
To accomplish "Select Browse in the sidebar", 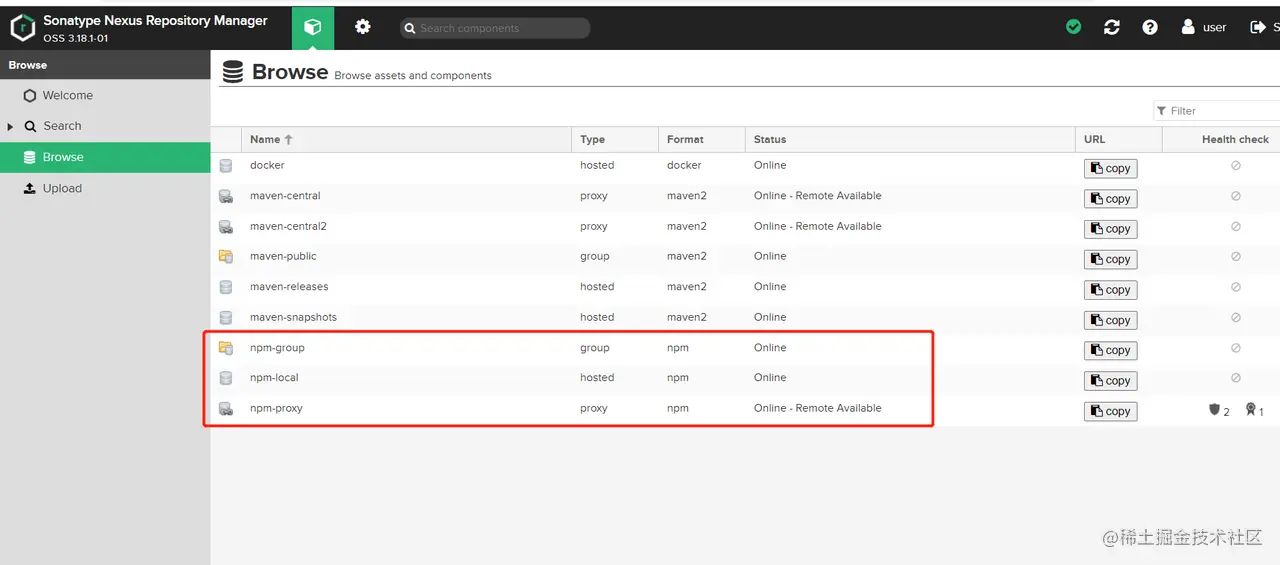I will (105, 157).
